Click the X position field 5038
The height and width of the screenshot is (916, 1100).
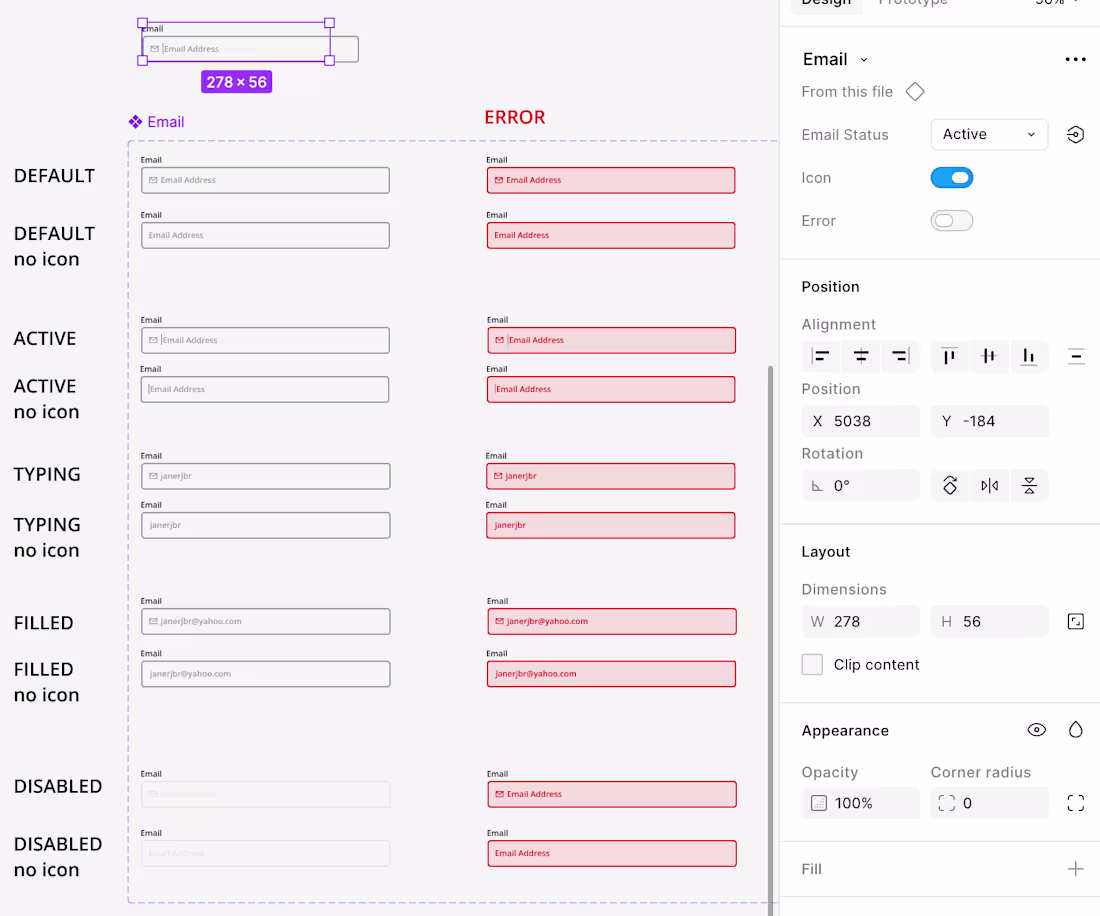coord(861,421)
